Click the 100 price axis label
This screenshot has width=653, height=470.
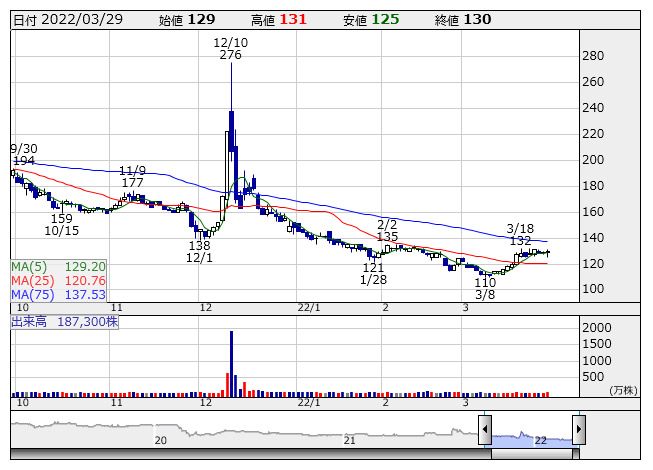[593, 288]
